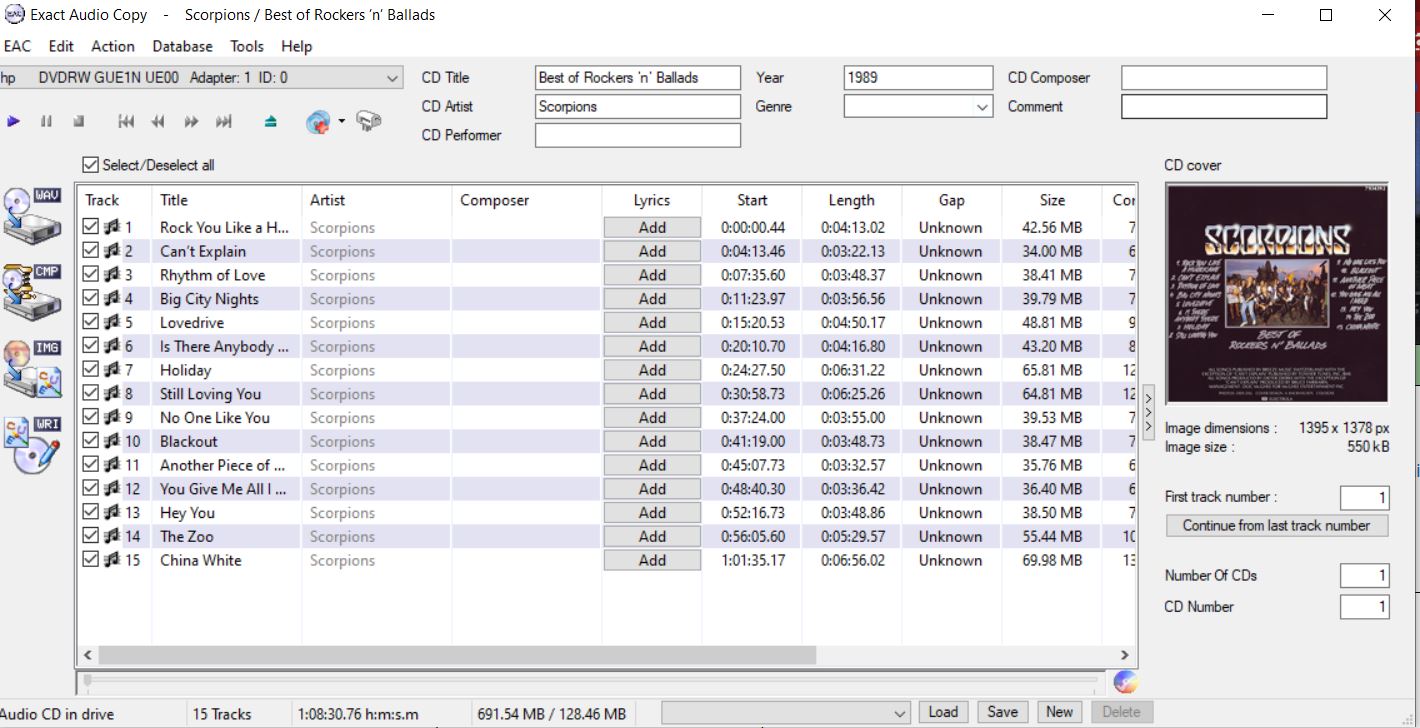Open CD writer using WRI icon
This screenshot has height=728, width=1420.
coord(33,445)
